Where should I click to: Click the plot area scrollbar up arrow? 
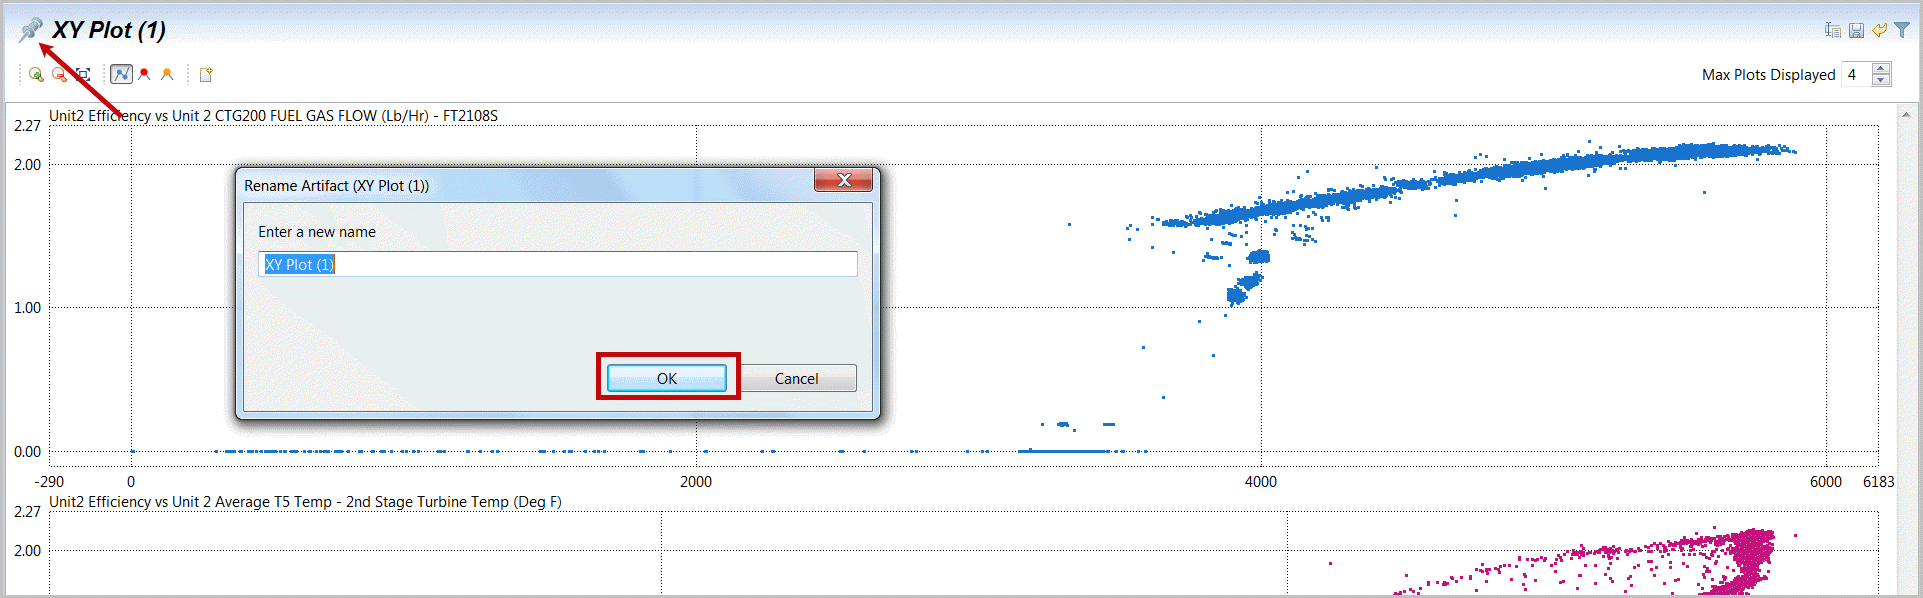1908,115
